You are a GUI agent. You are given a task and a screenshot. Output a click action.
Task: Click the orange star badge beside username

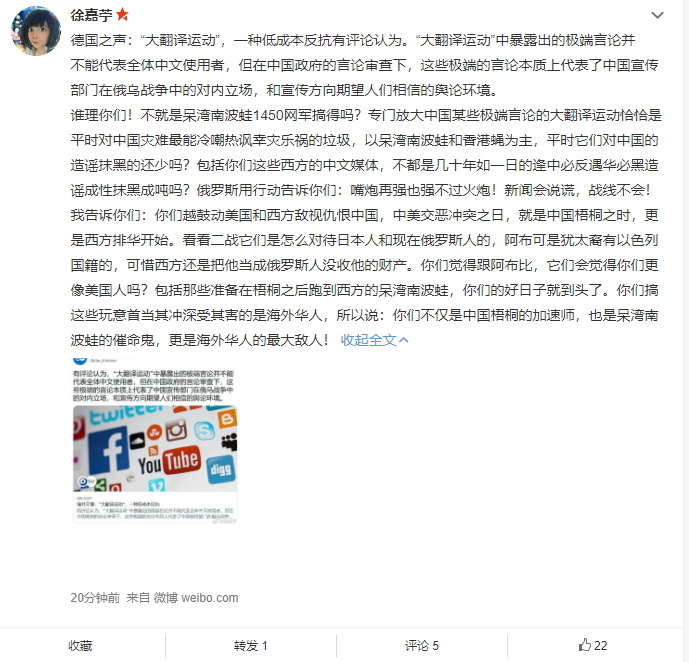[x=123, y=14]
